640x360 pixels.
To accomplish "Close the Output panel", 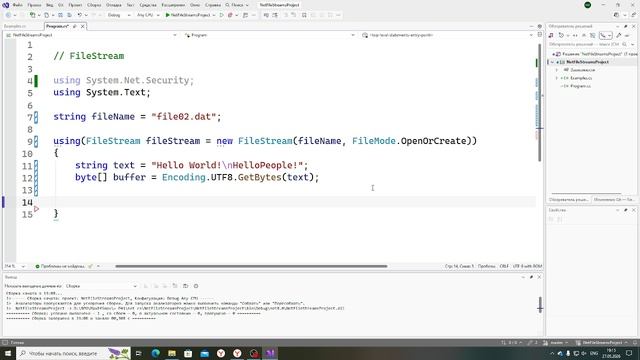I will 539,277.
